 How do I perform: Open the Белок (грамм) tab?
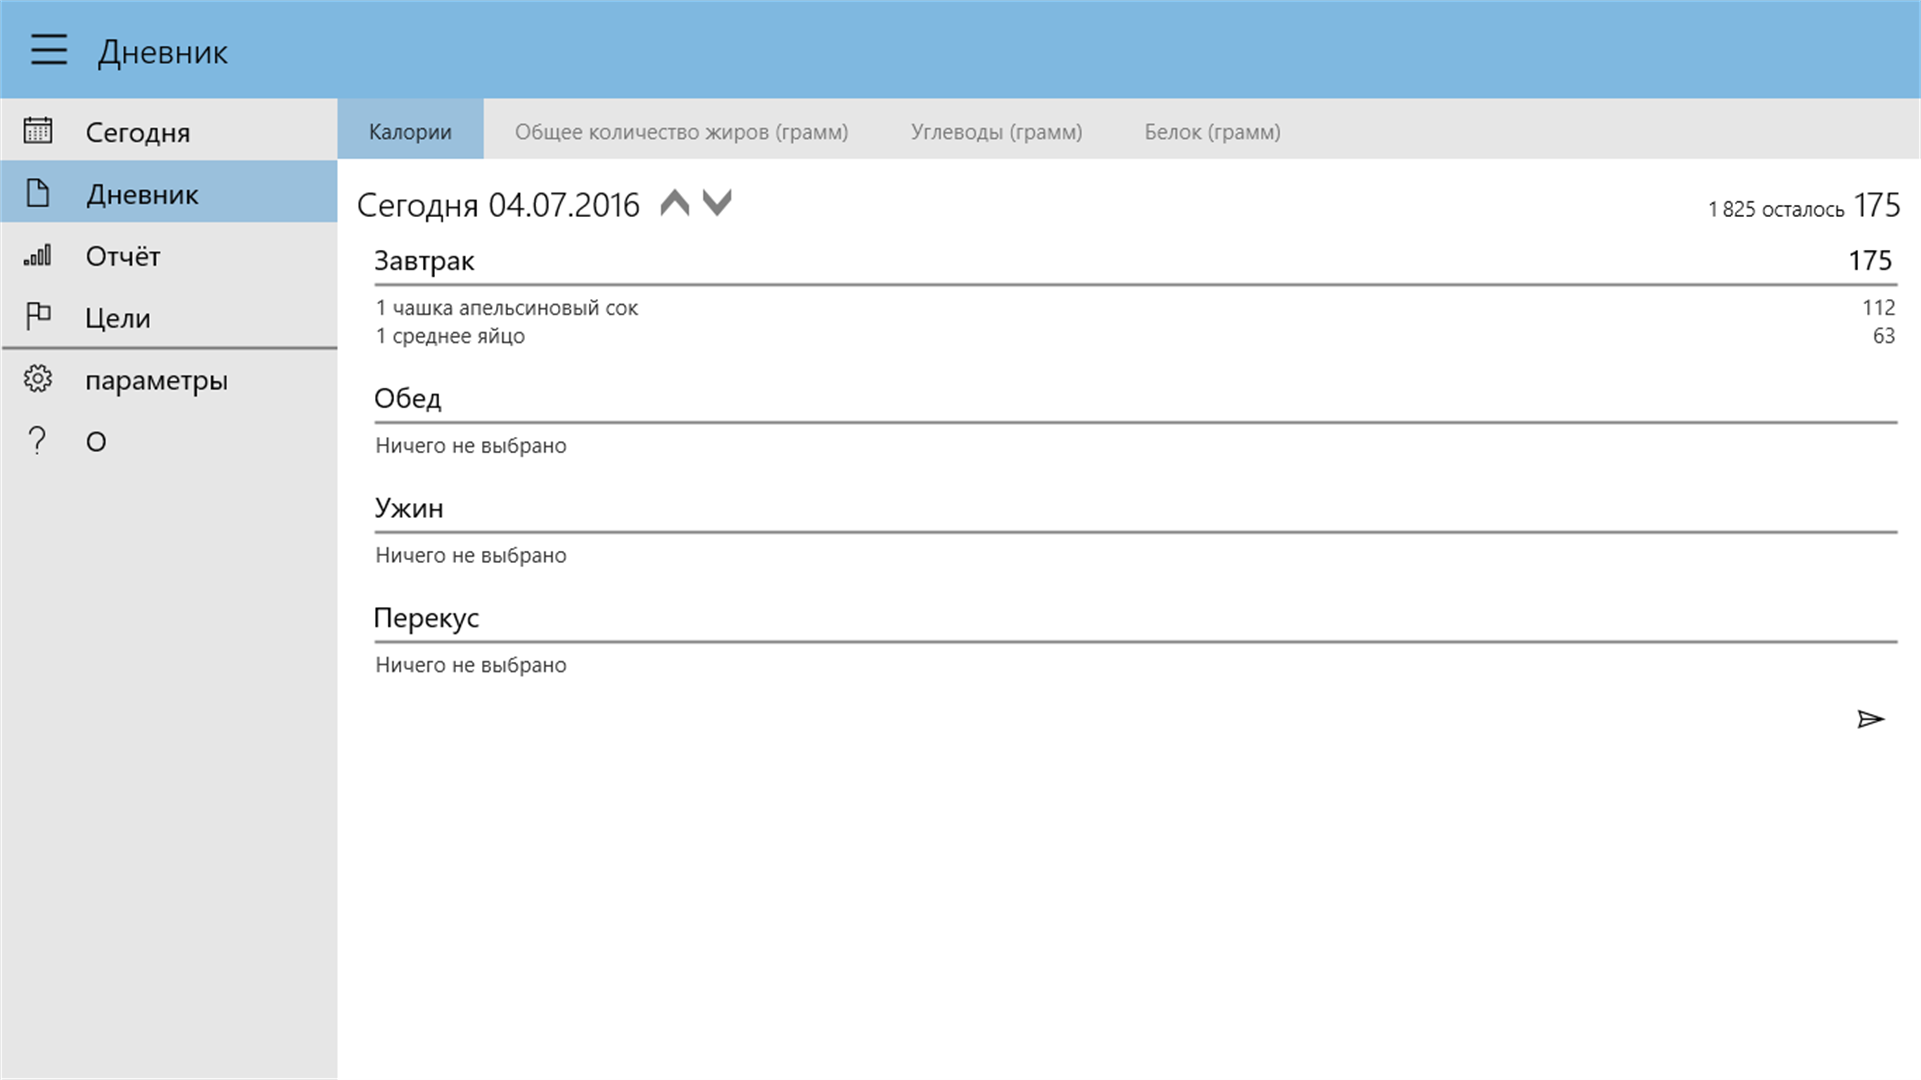[x=1212, y=131]
